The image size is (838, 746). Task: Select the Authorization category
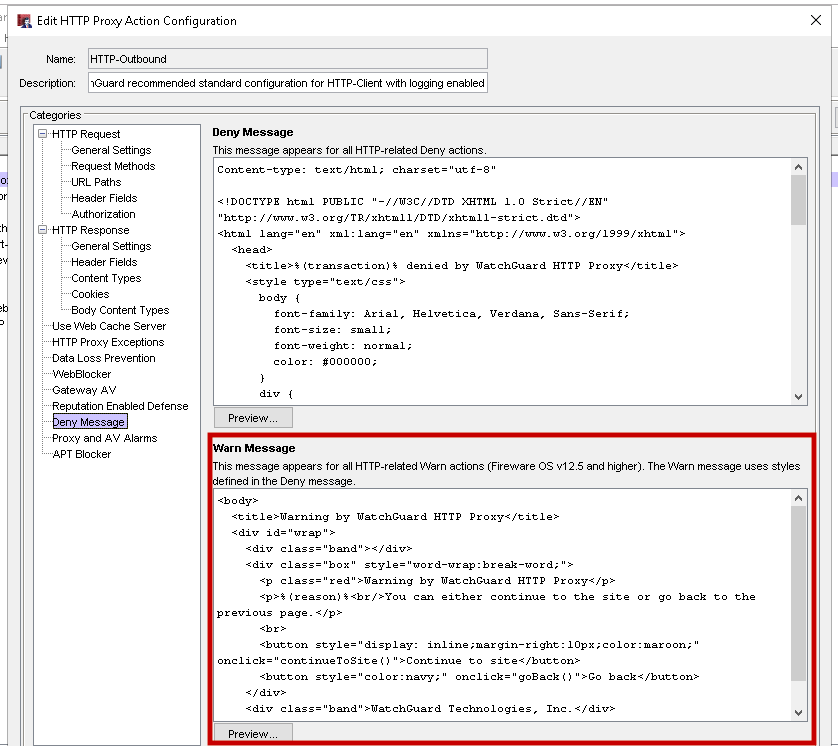click(103, 214)
